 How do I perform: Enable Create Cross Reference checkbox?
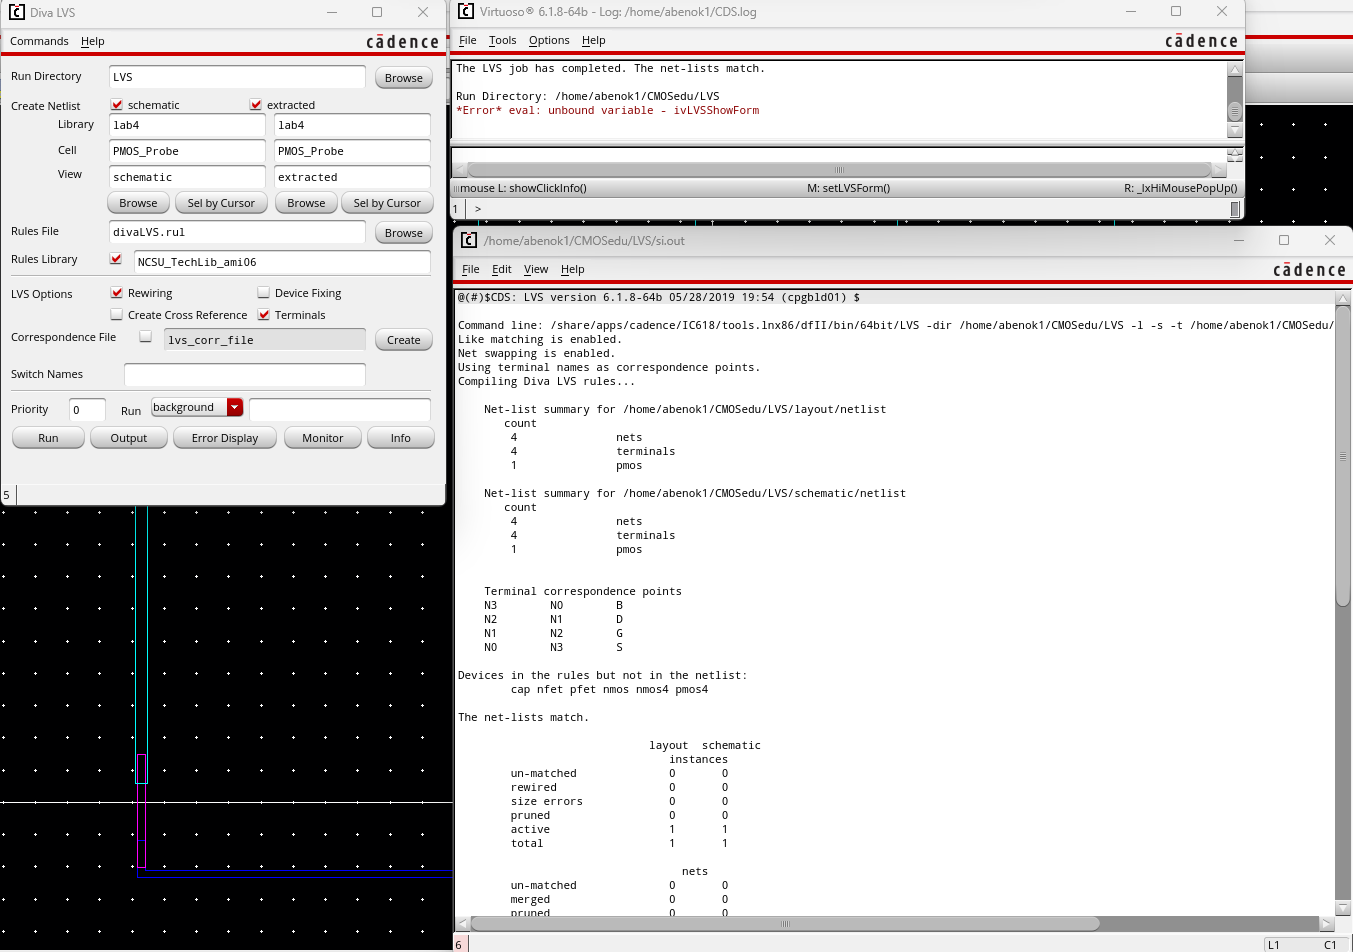click(117, 314)
